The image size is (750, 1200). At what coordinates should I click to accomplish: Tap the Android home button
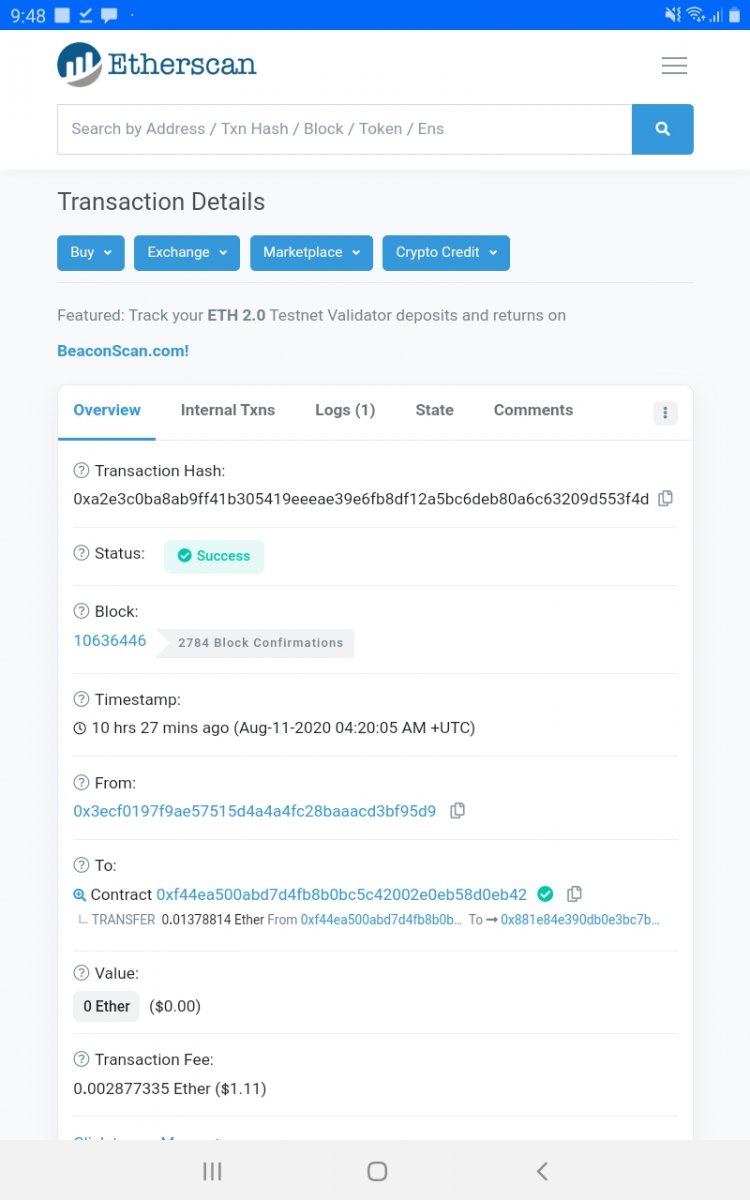[x=376, y=1171]
